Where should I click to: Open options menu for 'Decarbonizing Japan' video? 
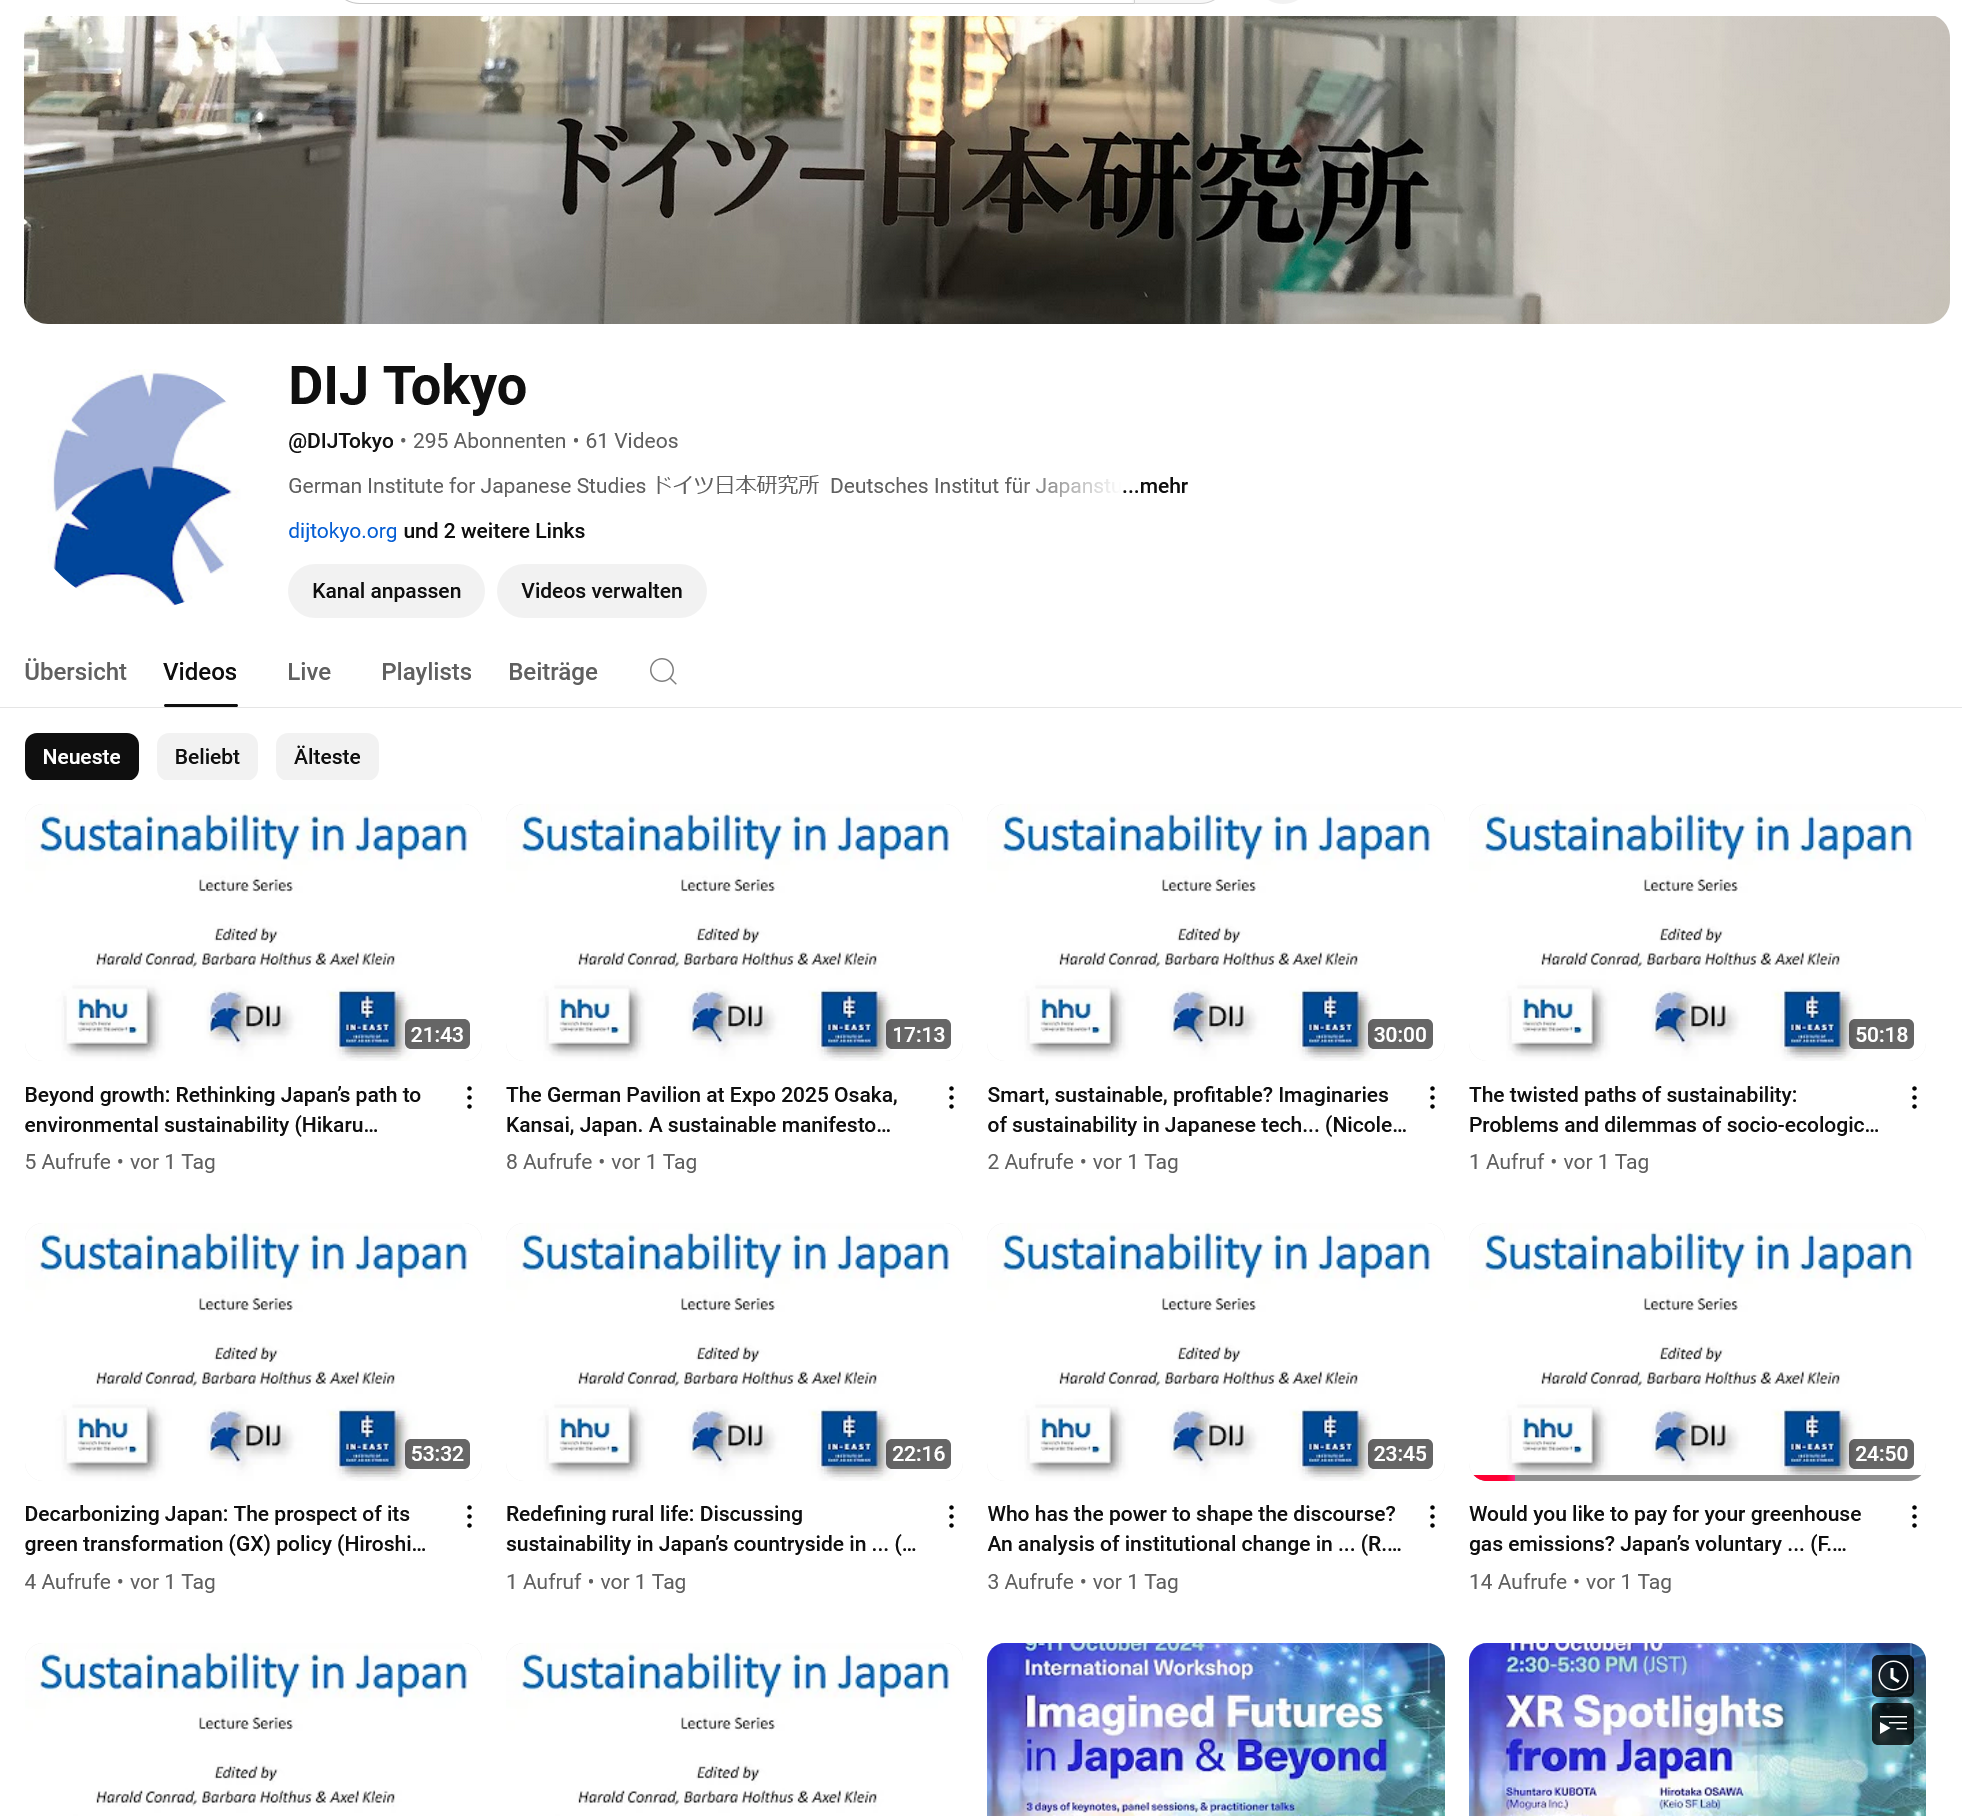click(469, 1517)
